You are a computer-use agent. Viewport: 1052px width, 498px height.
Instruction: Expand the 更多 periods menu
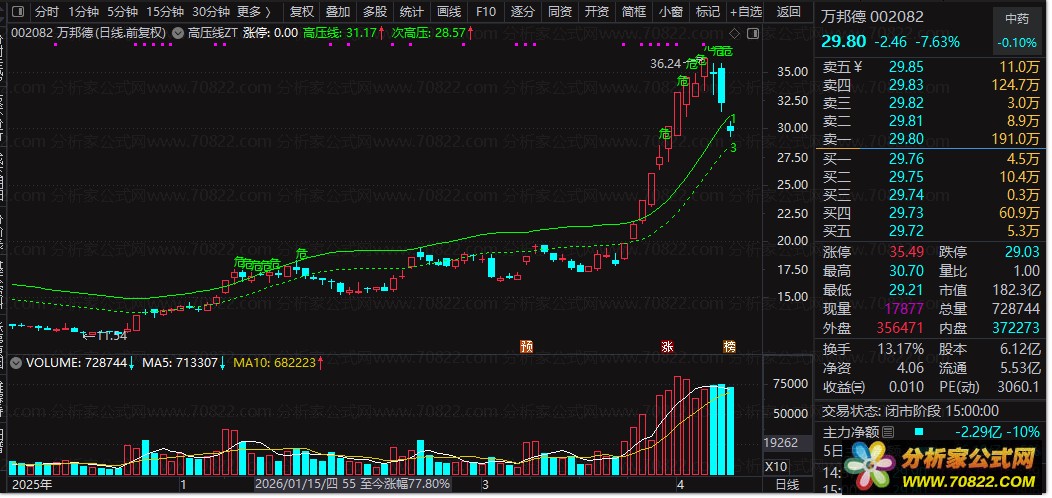click(254, 12)
